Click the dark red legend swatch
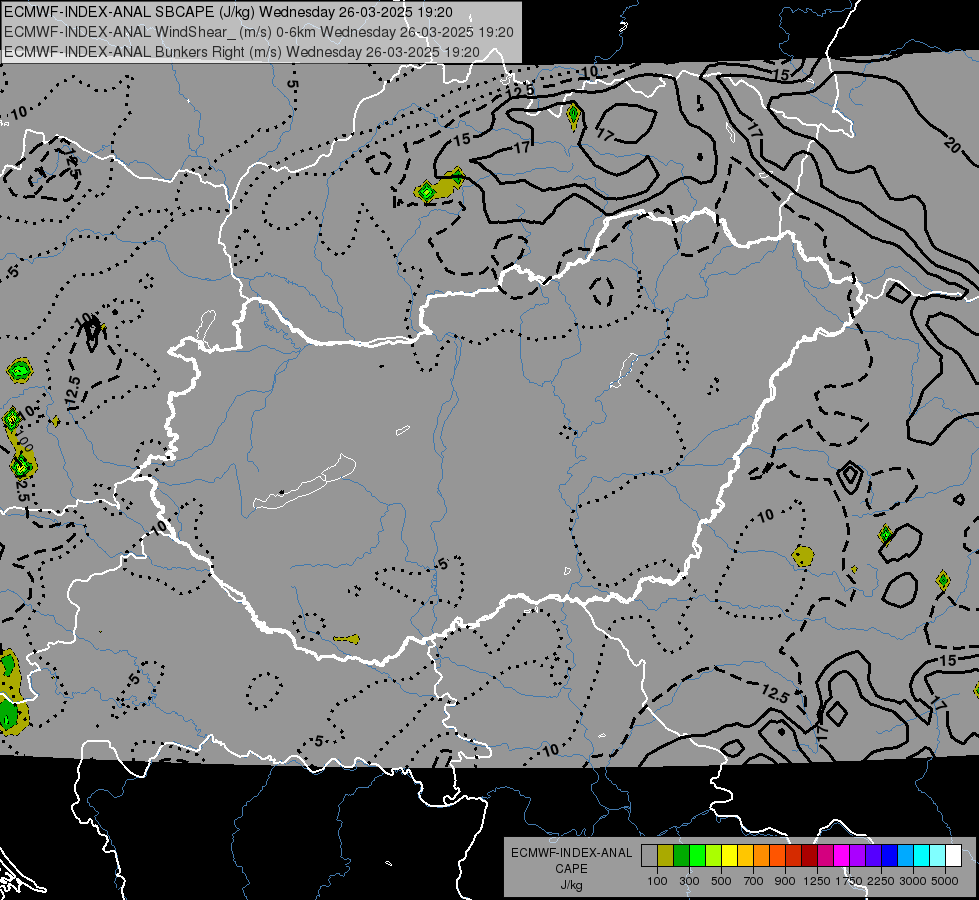 [810, 856]
